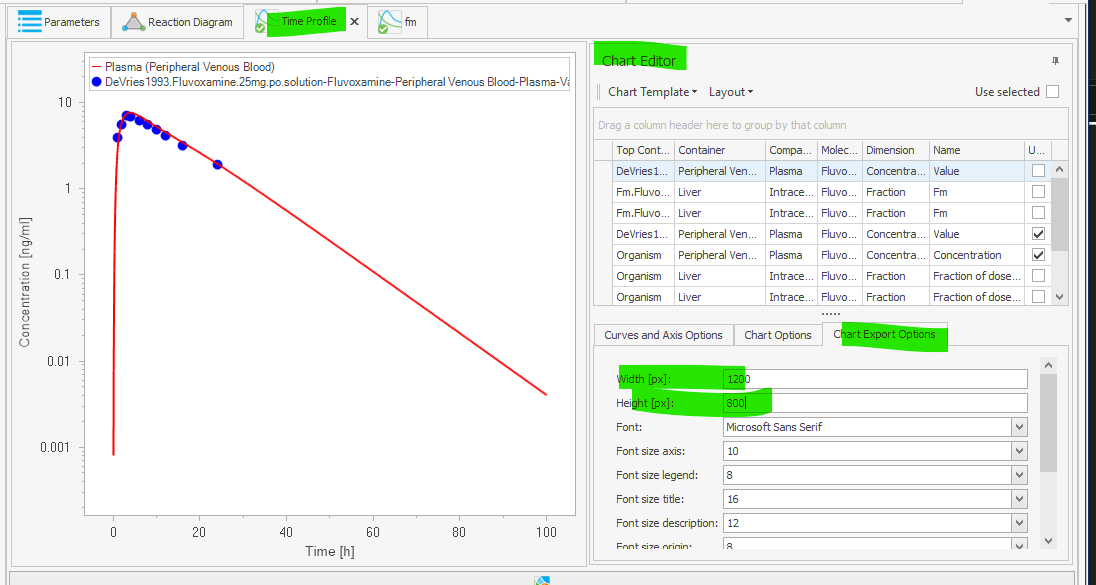Image resolution: width=1096 pixels, height=585 pixels.
Task: Uncheck Used box for second DeVries1993 Value row
Action: (x=1039, y=233)
